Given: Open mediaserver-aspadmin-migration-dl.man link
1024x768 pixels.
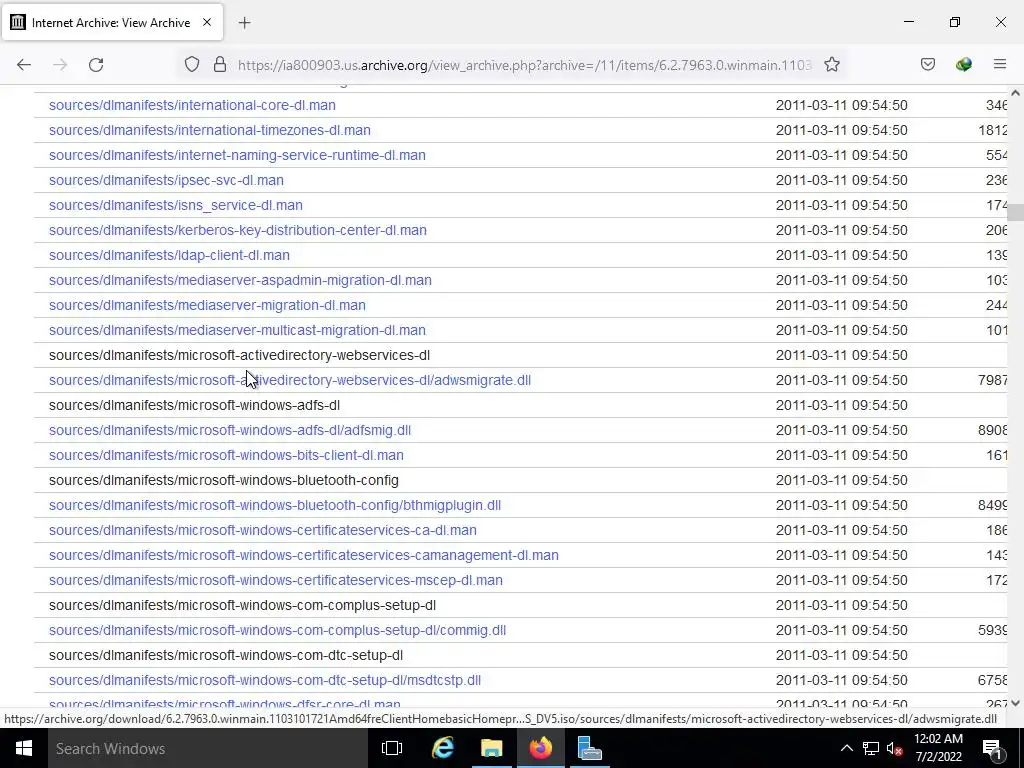Looking at the screenshot, I should click(240, 280).
